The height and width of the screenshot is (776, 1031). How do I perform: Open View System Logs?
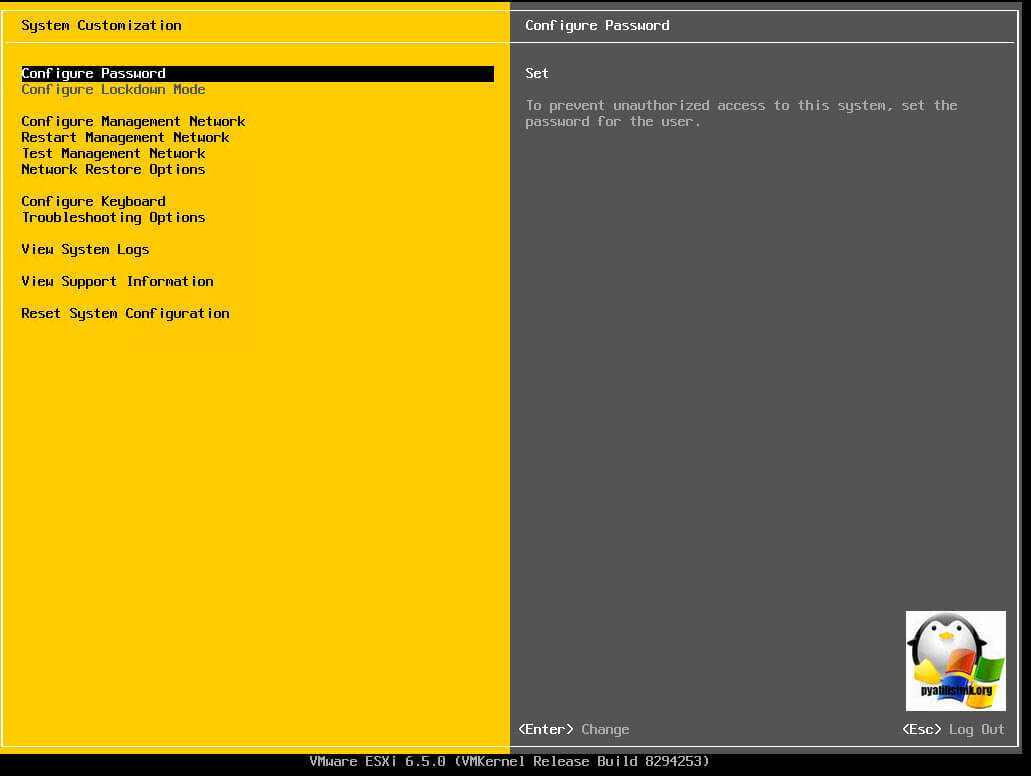tap(85, 249)
